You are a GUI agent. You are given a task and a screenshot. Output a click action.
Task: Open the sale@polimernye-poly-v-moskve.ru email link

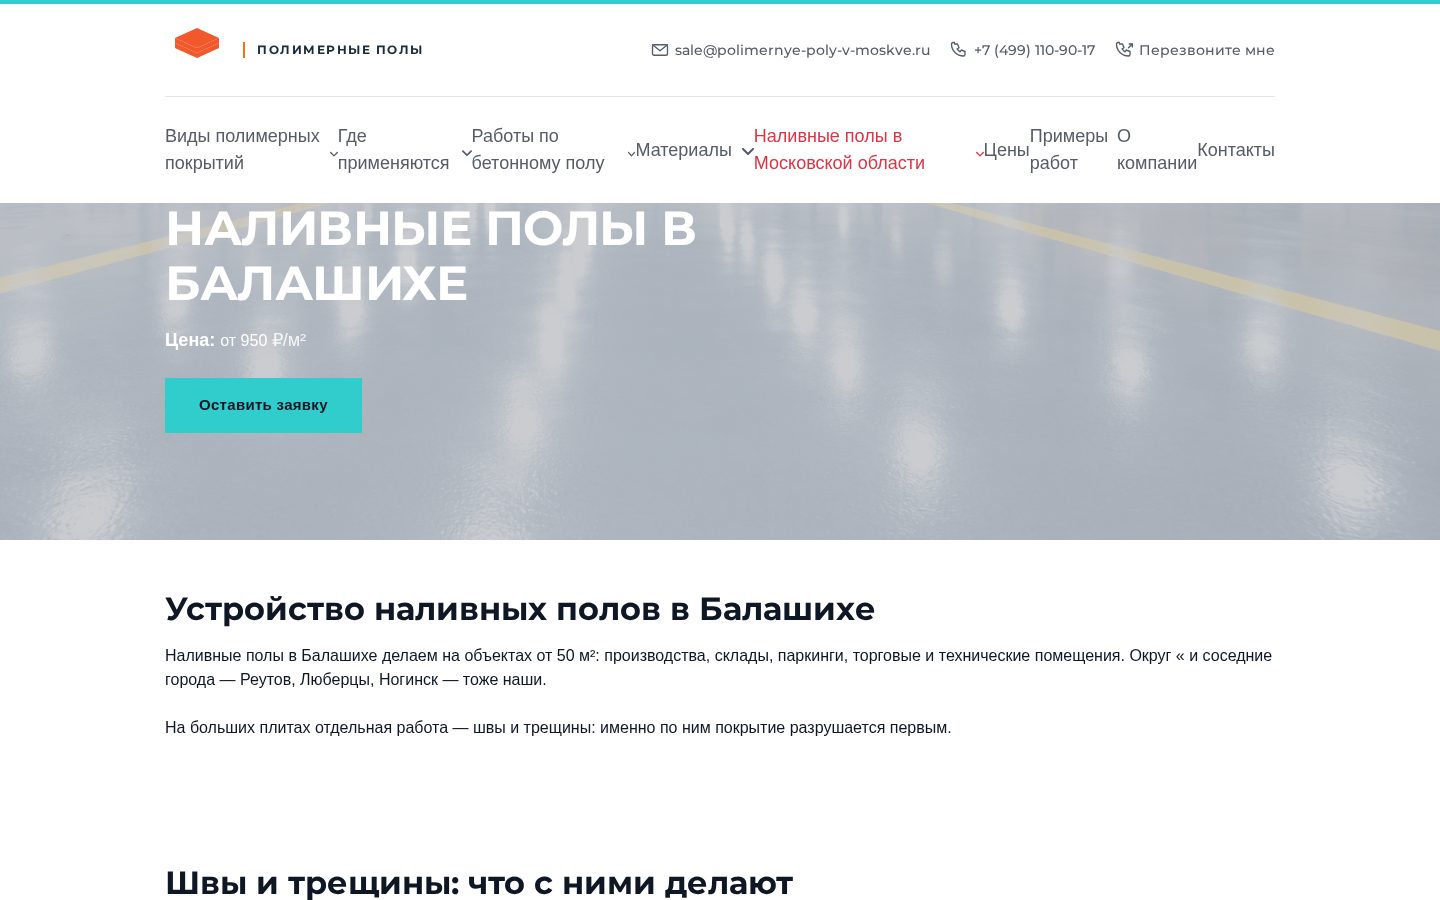pos(802,50)
